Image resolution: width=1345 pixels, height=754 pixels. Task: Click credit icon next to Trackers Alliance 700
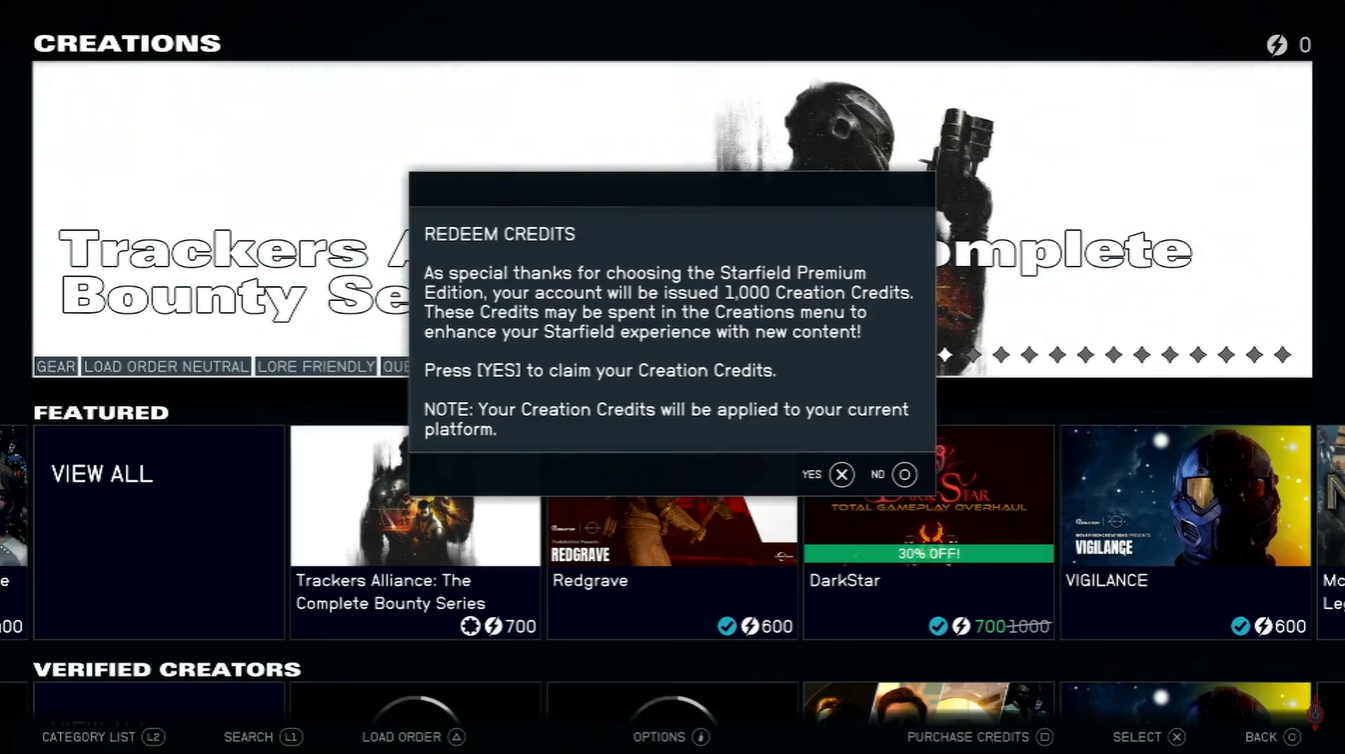pyautogui.click(x=493, y=627)
